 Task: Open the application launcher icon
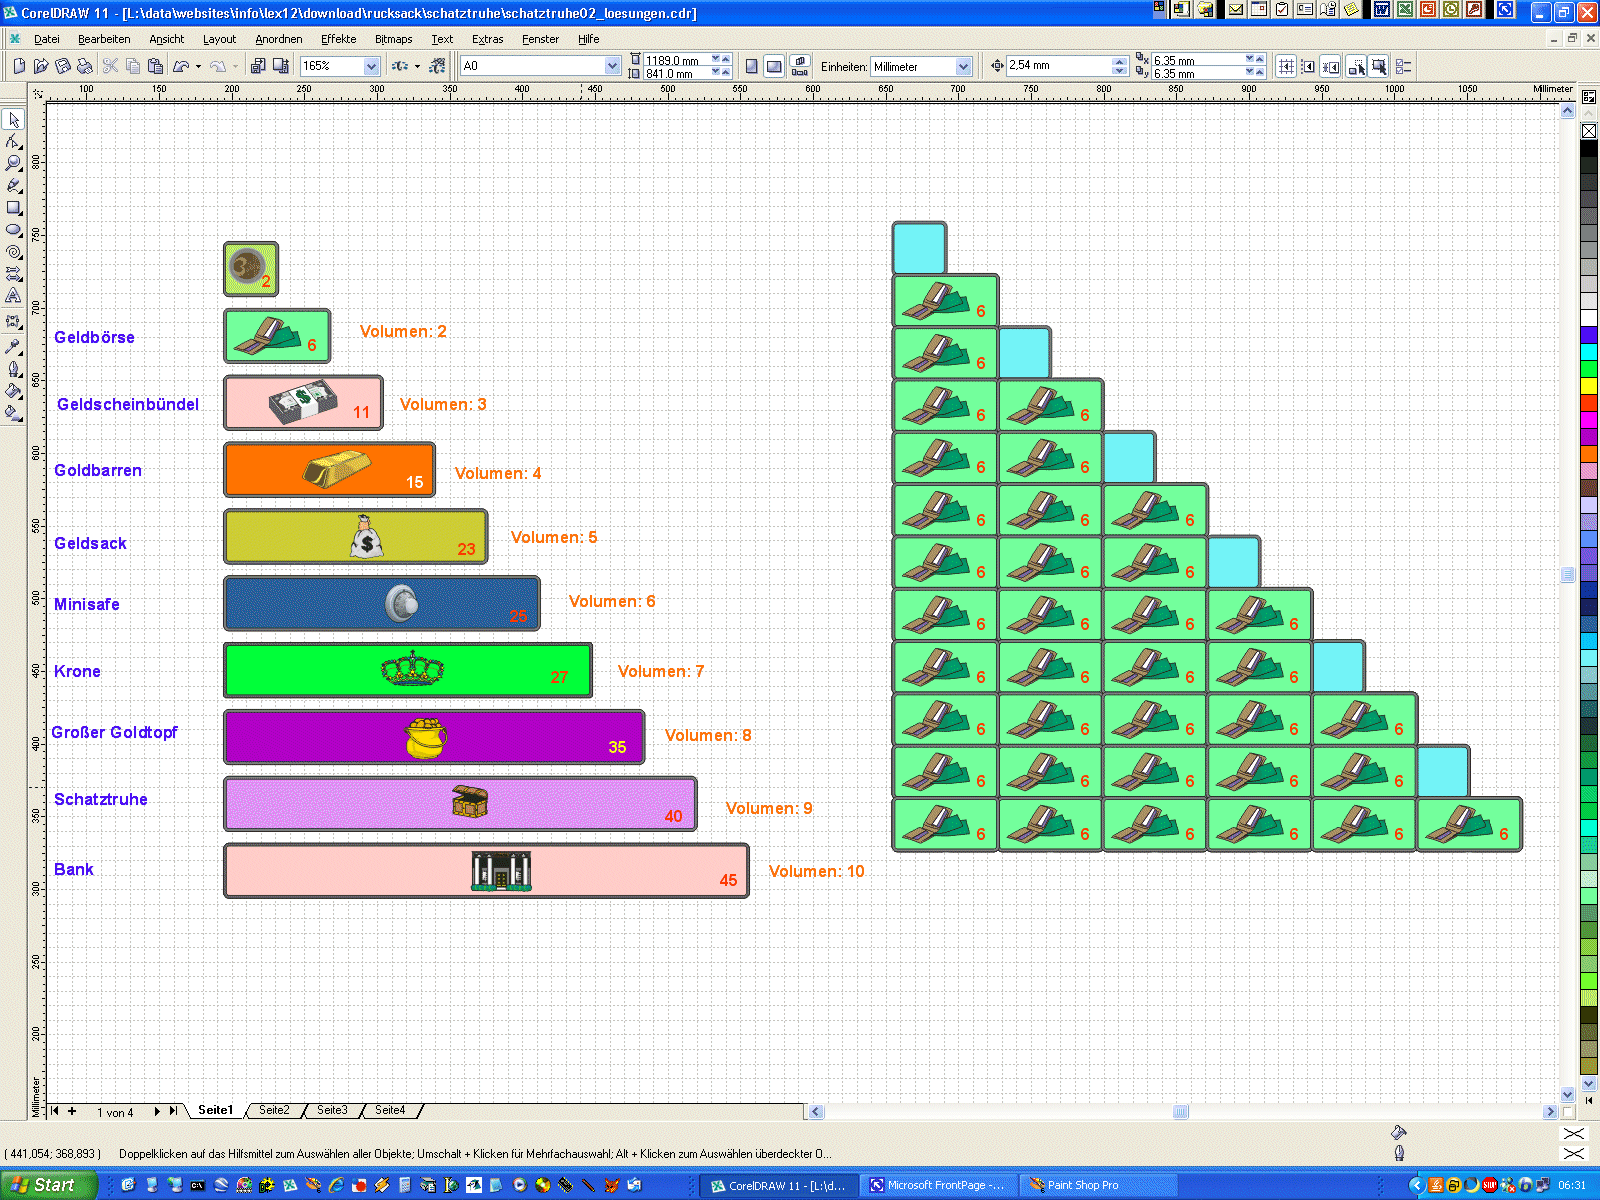point(400,66)
